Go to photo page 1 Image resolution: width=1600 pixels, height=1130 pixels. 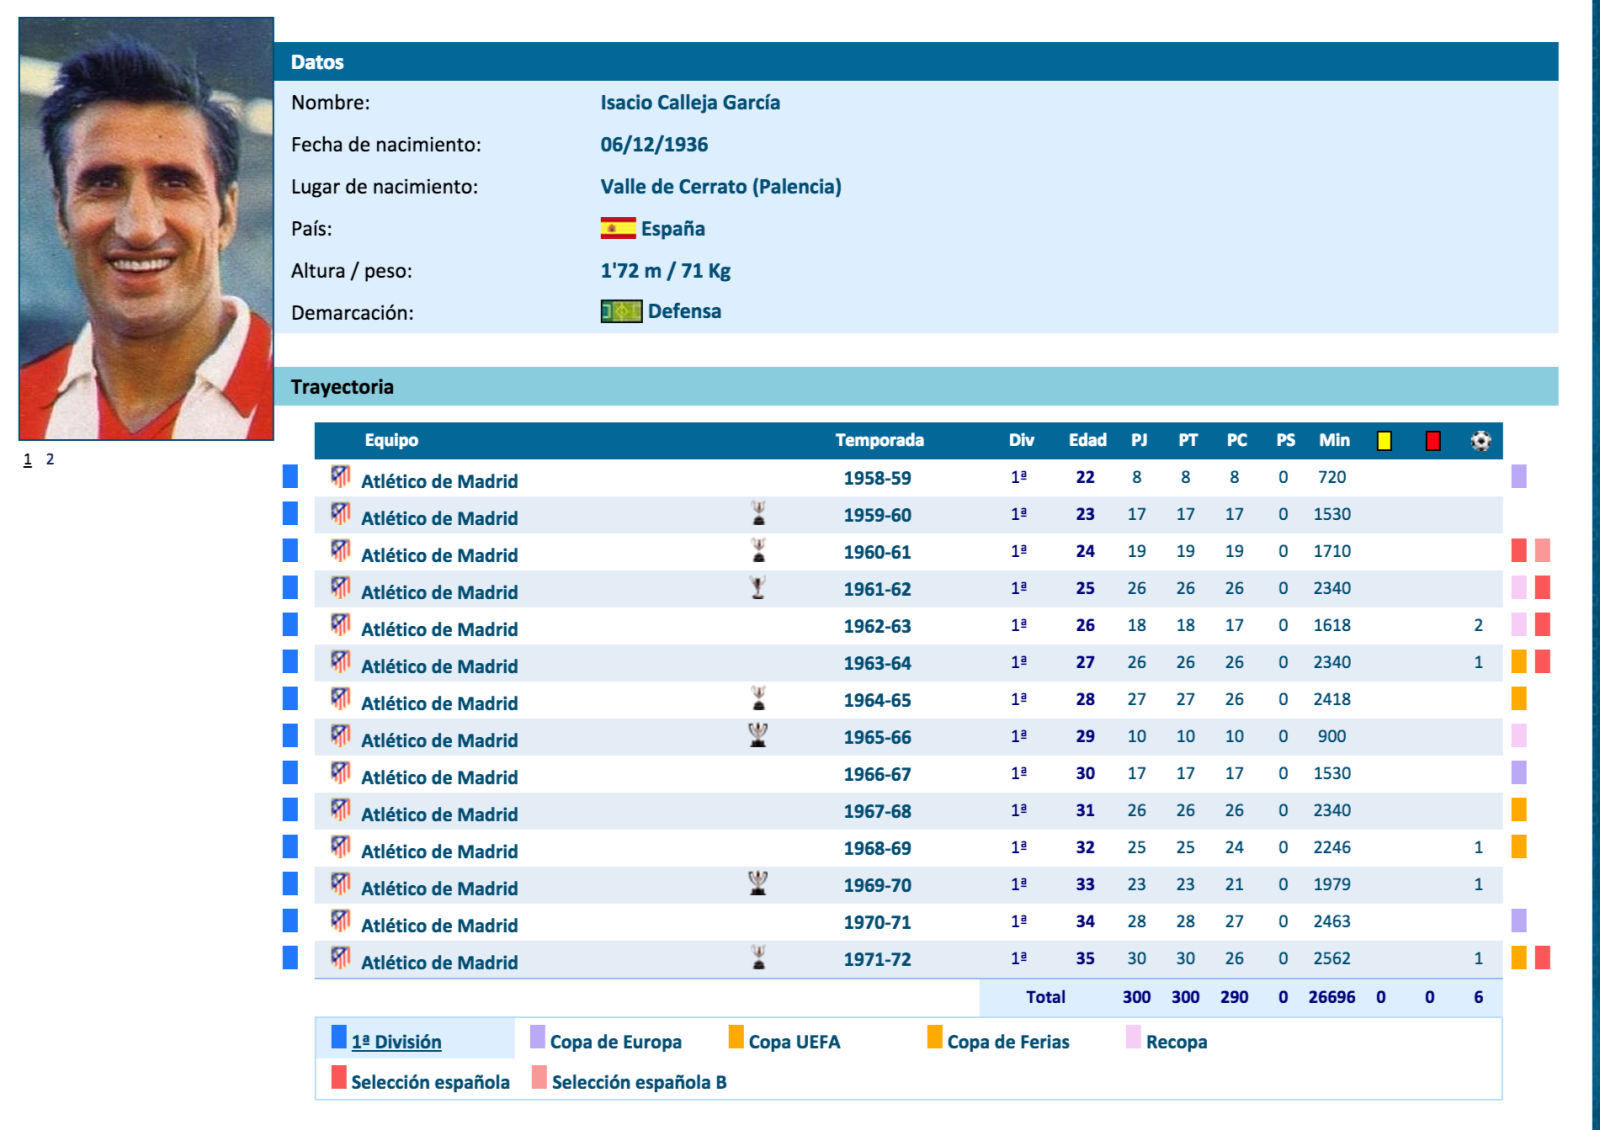coord(28,460)
